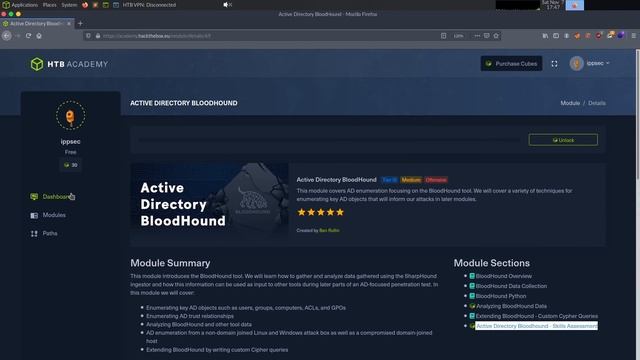Open Dashboard from the sidebar
This screenshot has width=640, height=360.
coord(57,197)
